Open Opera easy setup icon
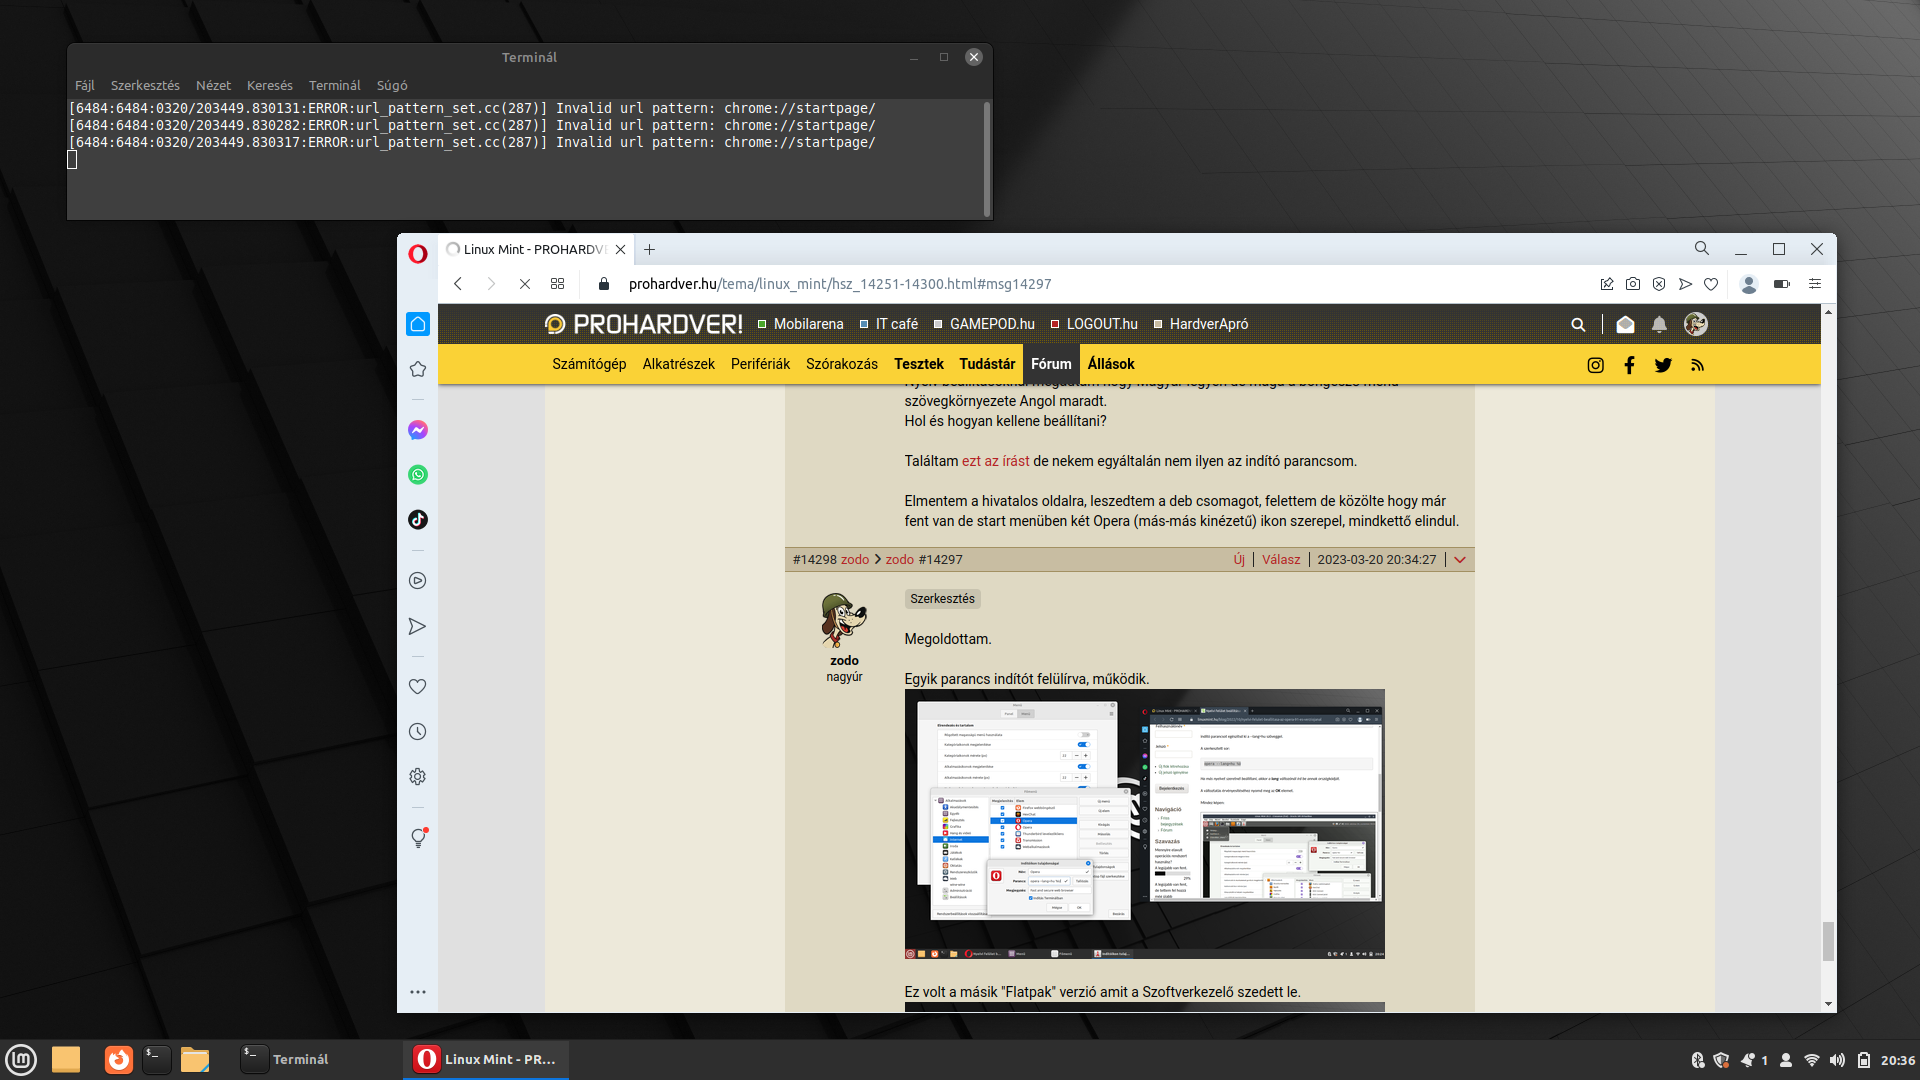1920x1080 pixels. pyautogui.click(x=1815, y=284)
